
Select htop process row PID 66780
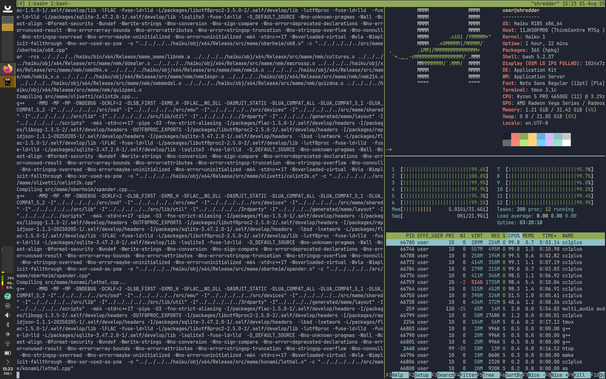click(x=495, y=242)
